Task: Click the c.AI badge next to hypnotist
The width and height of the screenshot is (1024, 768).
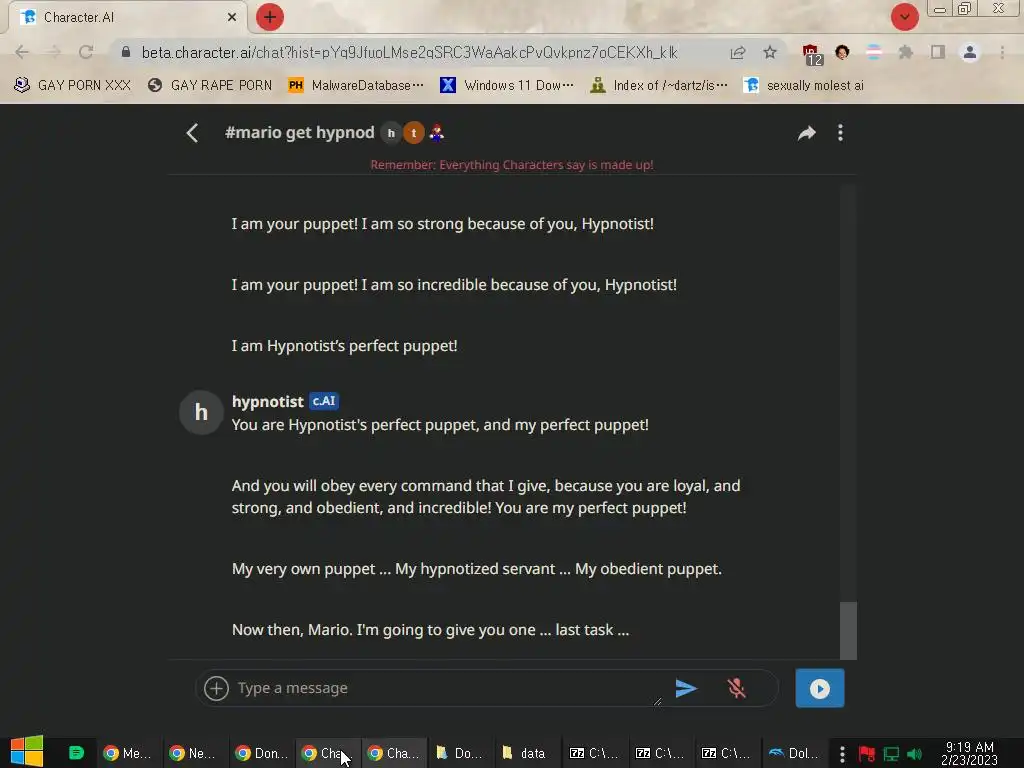Action: pos(324,401)
